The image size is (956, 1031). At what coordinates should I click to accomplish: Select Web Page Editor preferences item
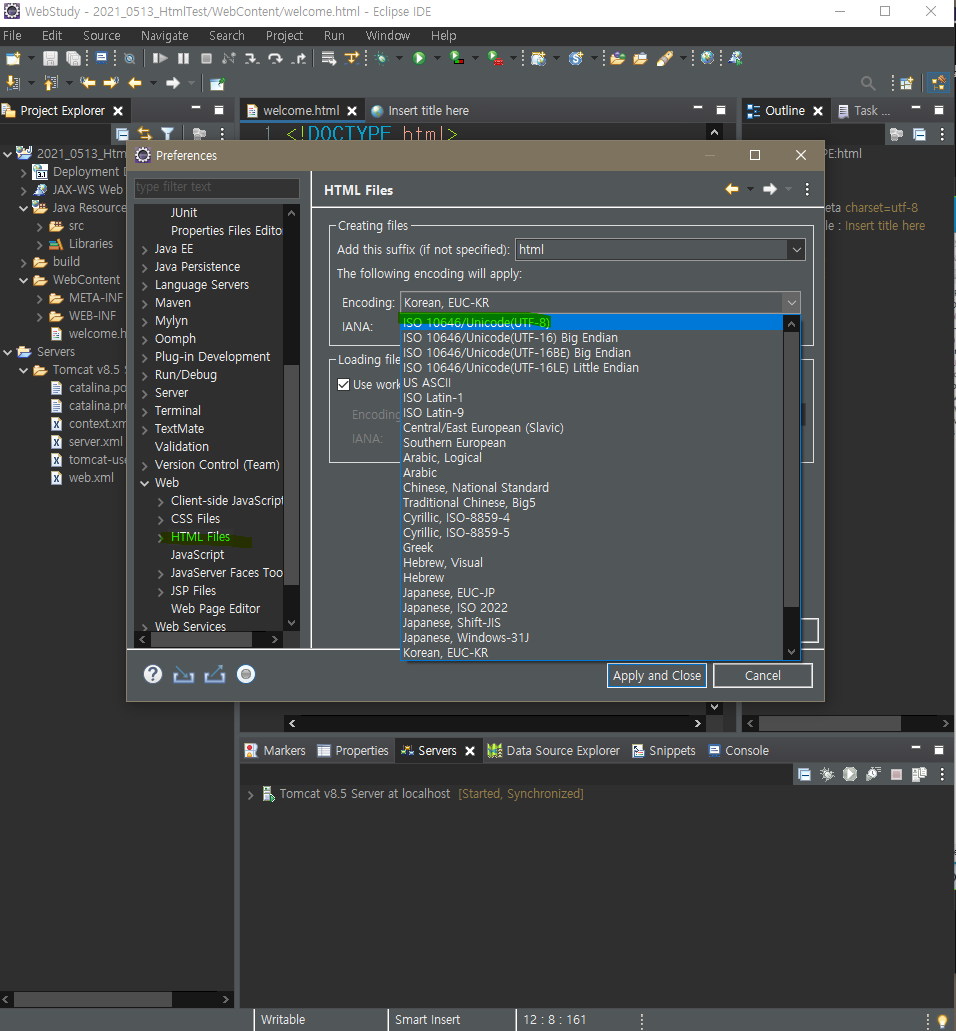pyautogui.click(x=215, y=609)
